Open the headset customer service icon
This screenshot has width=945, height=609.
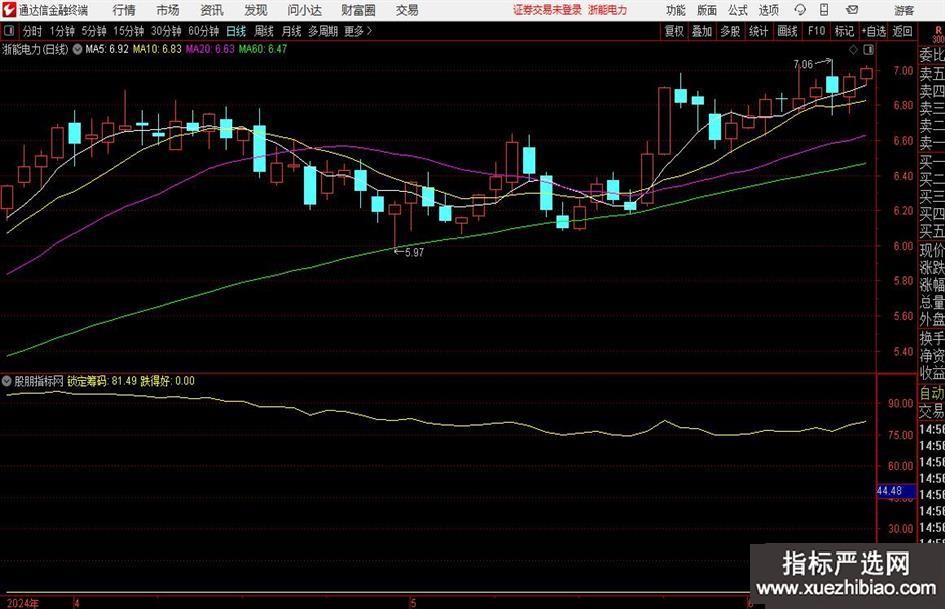(800, 10)
